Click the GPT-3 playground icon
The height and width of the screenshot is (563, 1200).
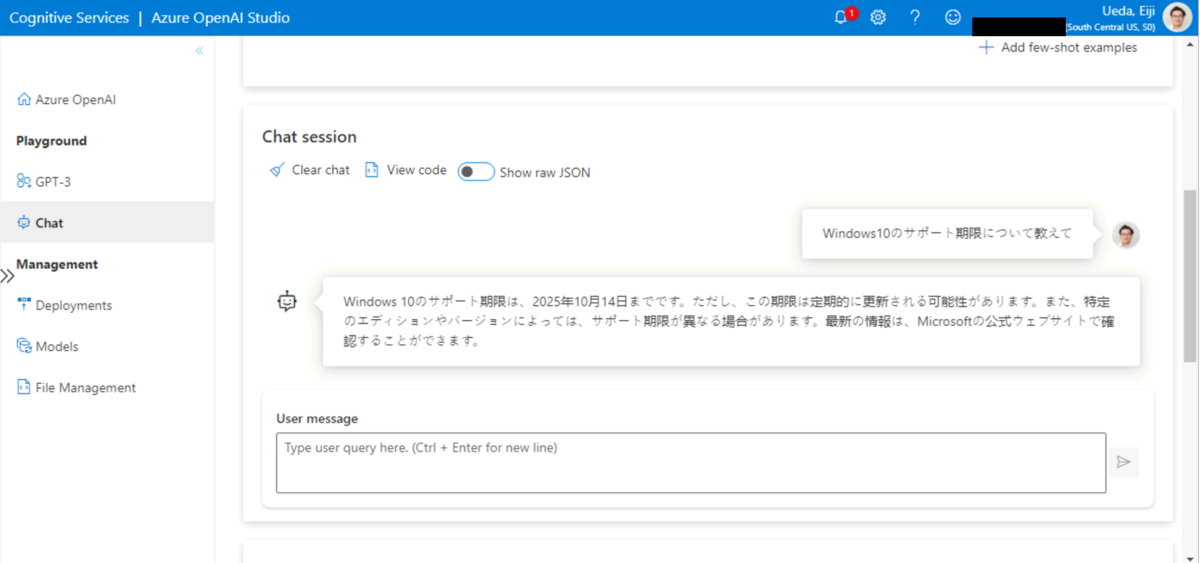tap(24, 182)
